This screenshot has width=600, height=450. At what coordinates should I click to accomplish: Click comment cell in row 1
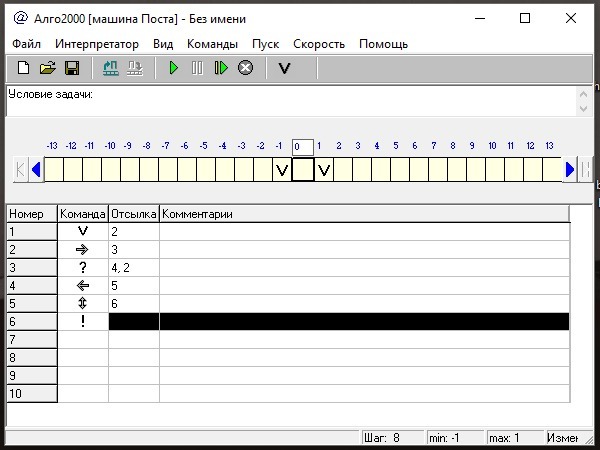point(365,232)
